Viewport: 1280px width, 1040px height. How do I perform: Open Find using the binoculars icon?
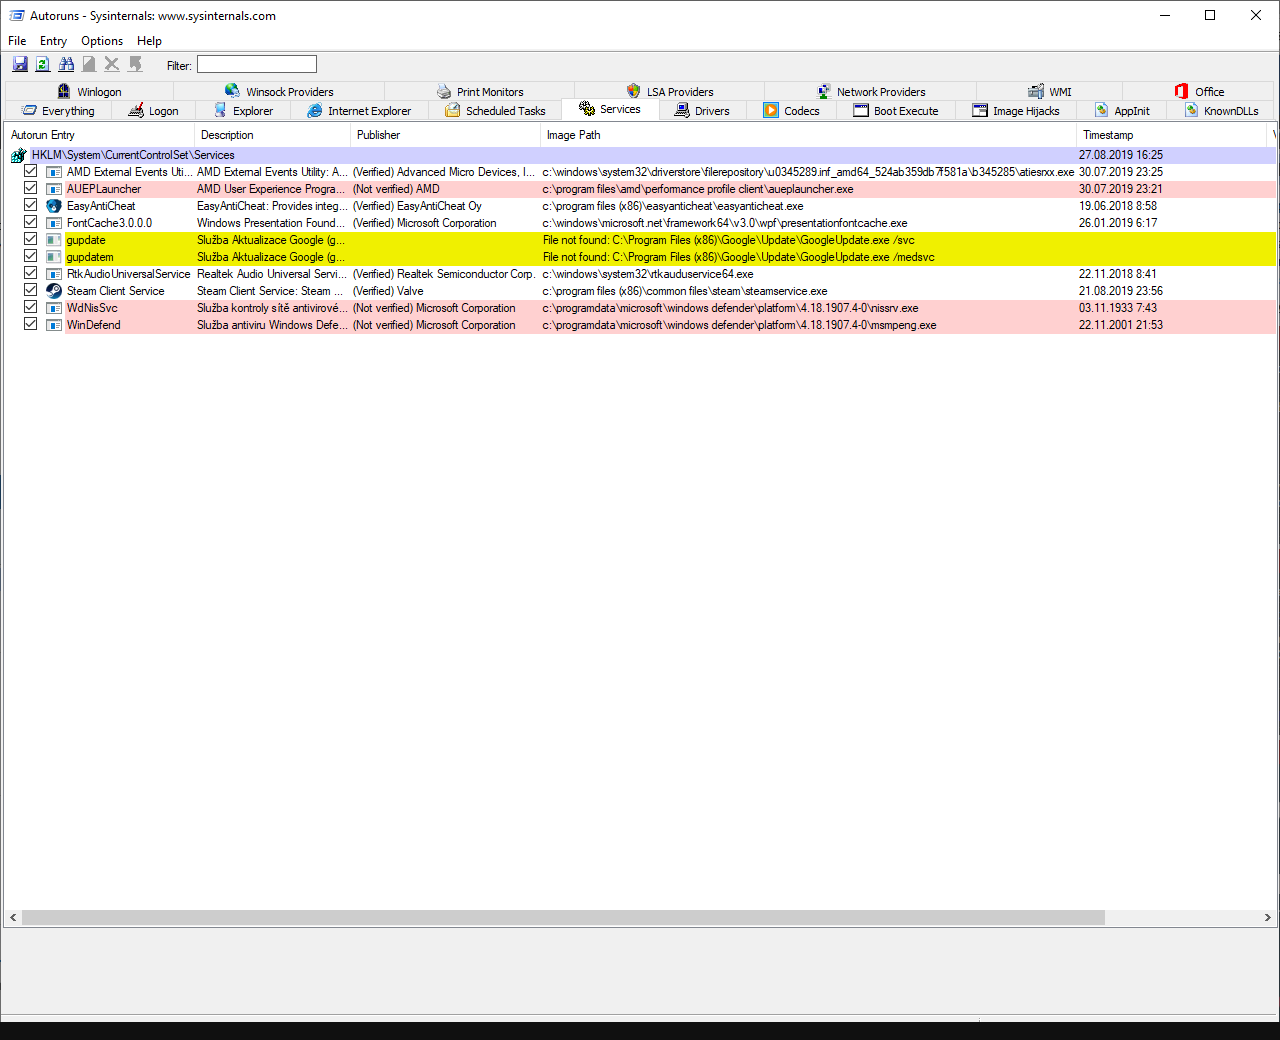point(66,64)
